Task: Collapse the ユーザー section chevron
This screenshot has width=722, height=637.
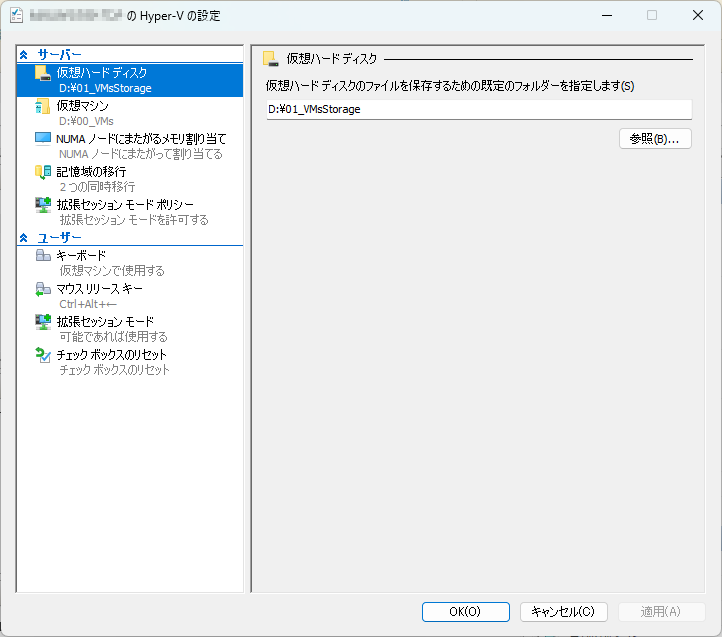Action: point(24,238)
